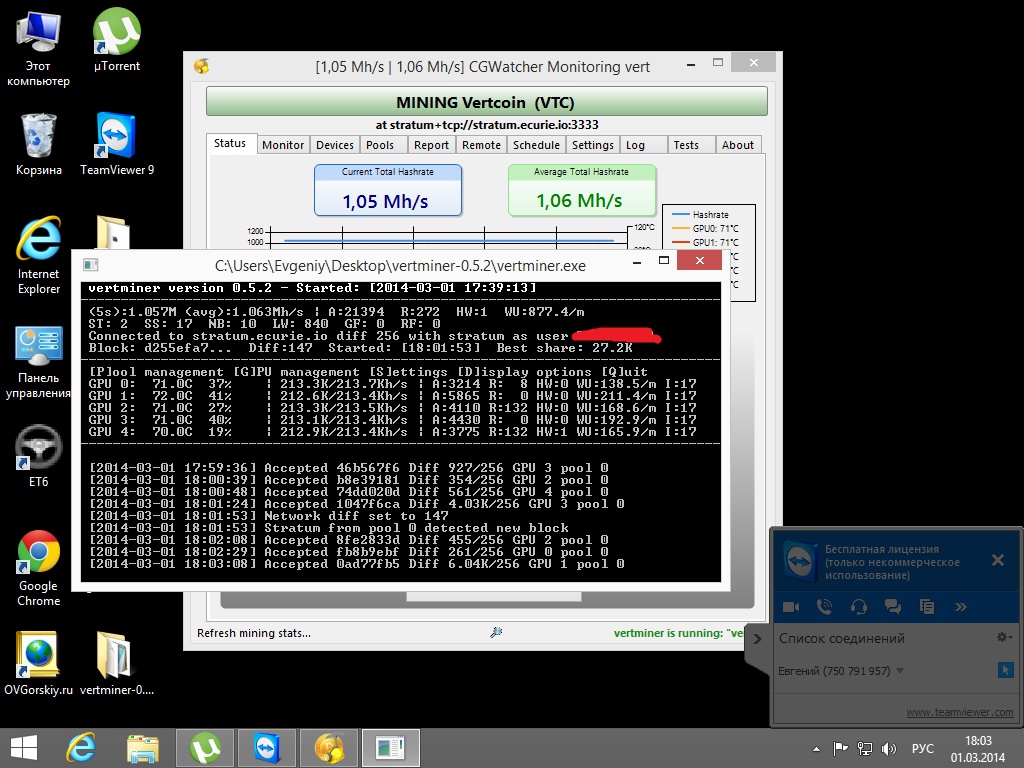The width and height of the screenshot is (1024, 768).
Task: Switch to CGWatcher on the taskbar
Action: click(329, 748)
